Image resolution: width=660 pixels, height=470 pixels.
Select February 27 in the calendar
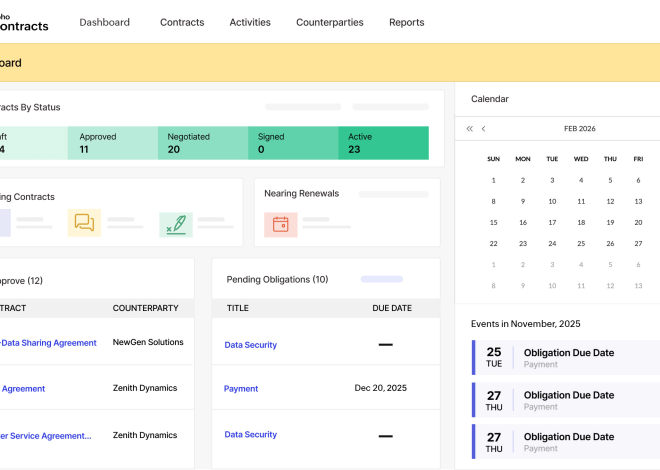tap(638, 244)
